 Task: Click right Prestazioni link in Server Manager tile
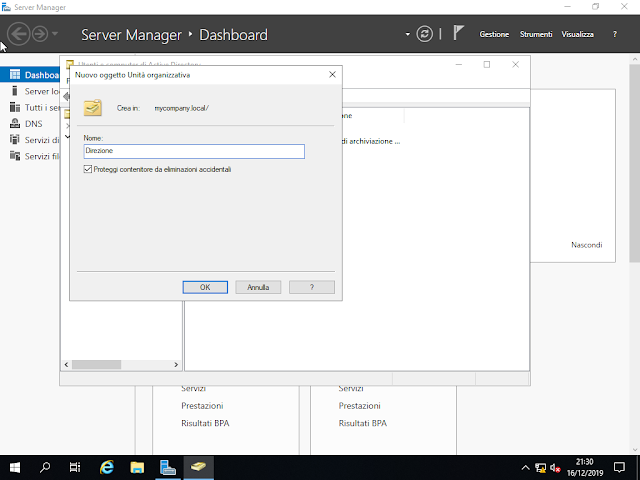point(360,406)
